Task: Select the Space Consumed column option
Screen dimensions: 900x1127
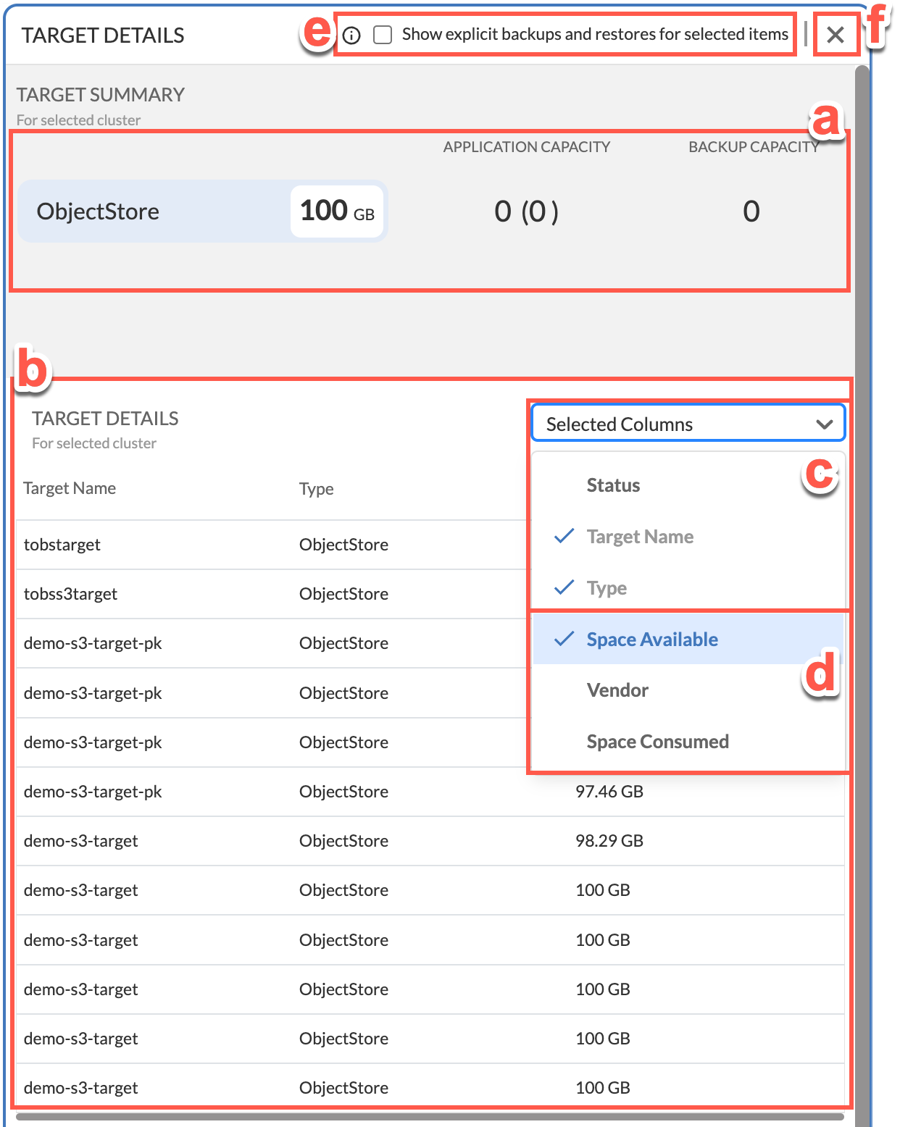Action: pyautogui.click(x=657, y=741)
